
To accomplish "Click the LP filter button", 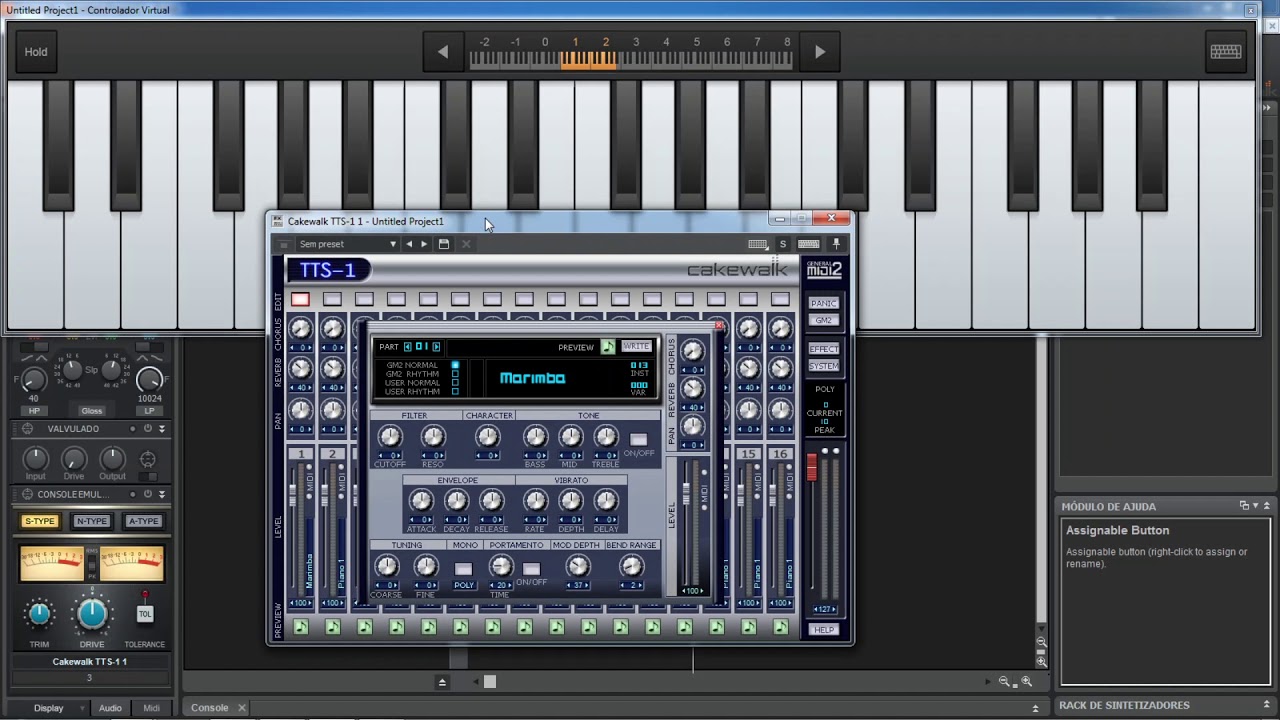I will (x=150, y=411).
